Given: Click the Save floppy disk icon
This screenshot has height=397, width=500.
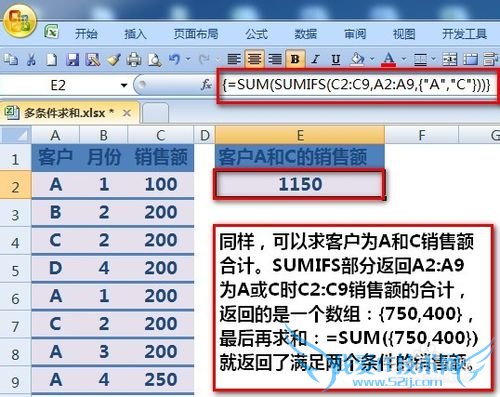Looking at the screenshot, I should (72, 60).
